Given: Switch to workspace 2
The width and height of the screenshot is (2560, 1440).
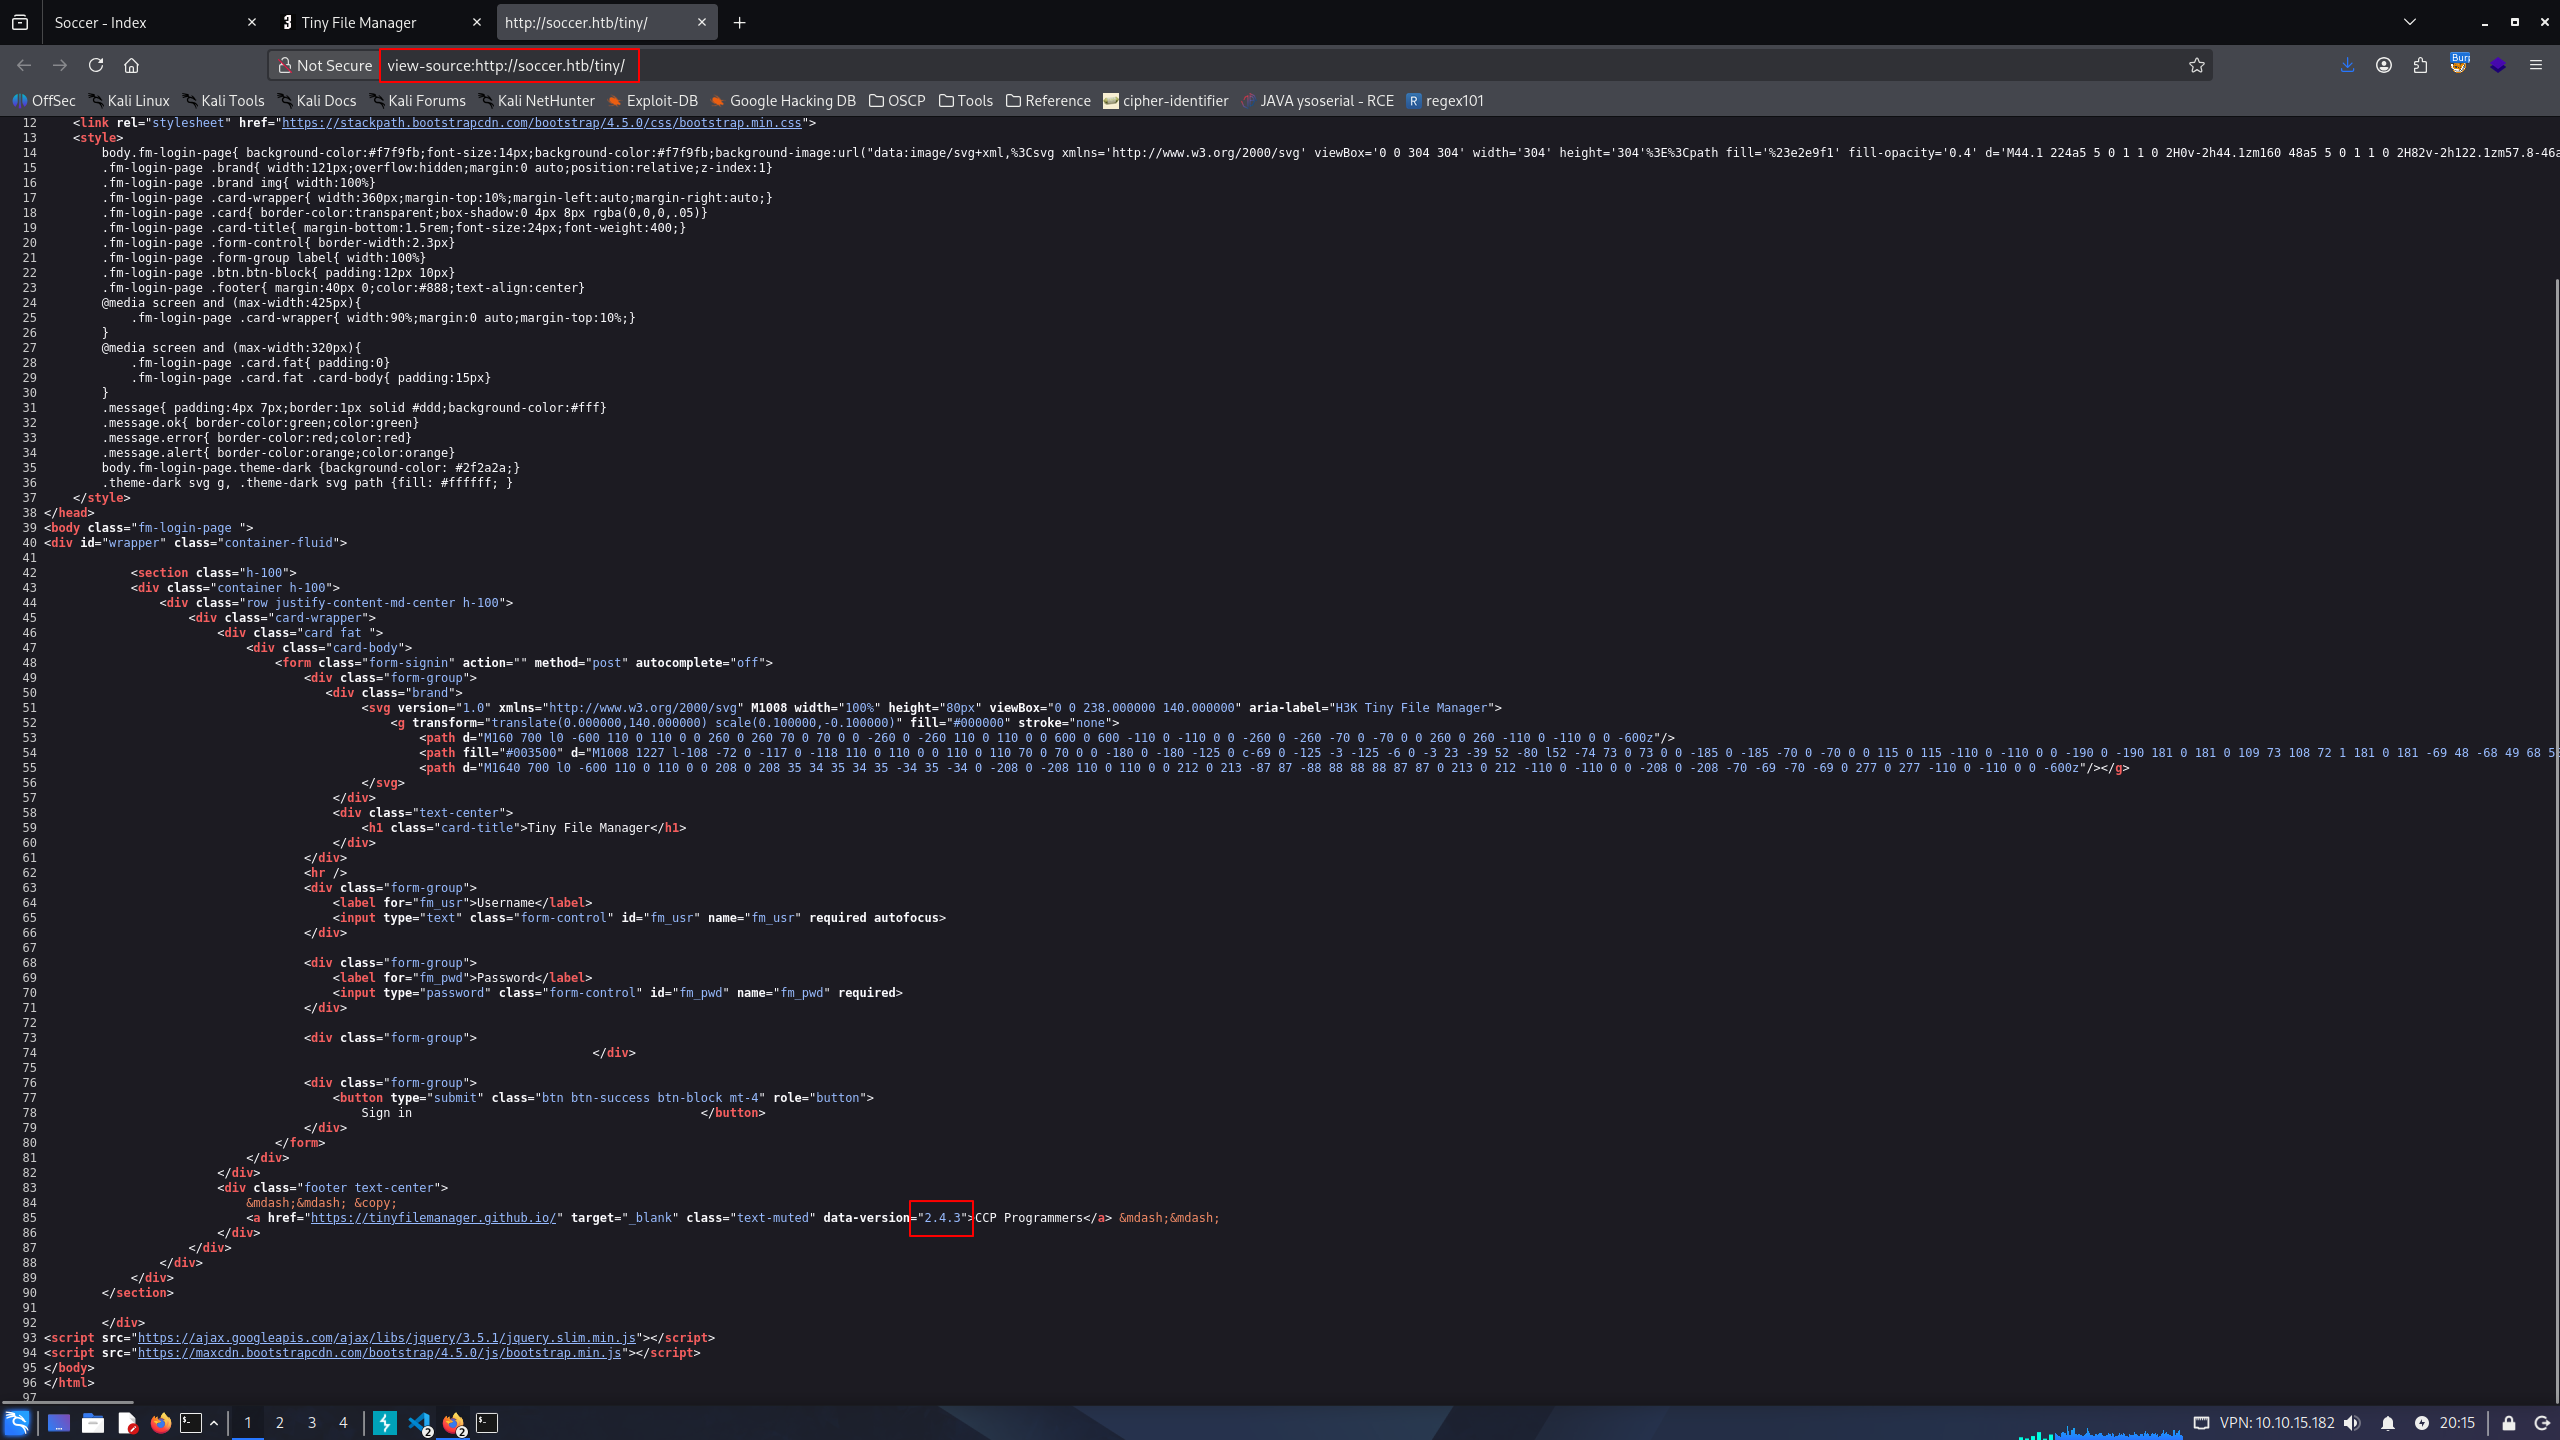Looking at the screenshot, I should [x=280, y=1423].
